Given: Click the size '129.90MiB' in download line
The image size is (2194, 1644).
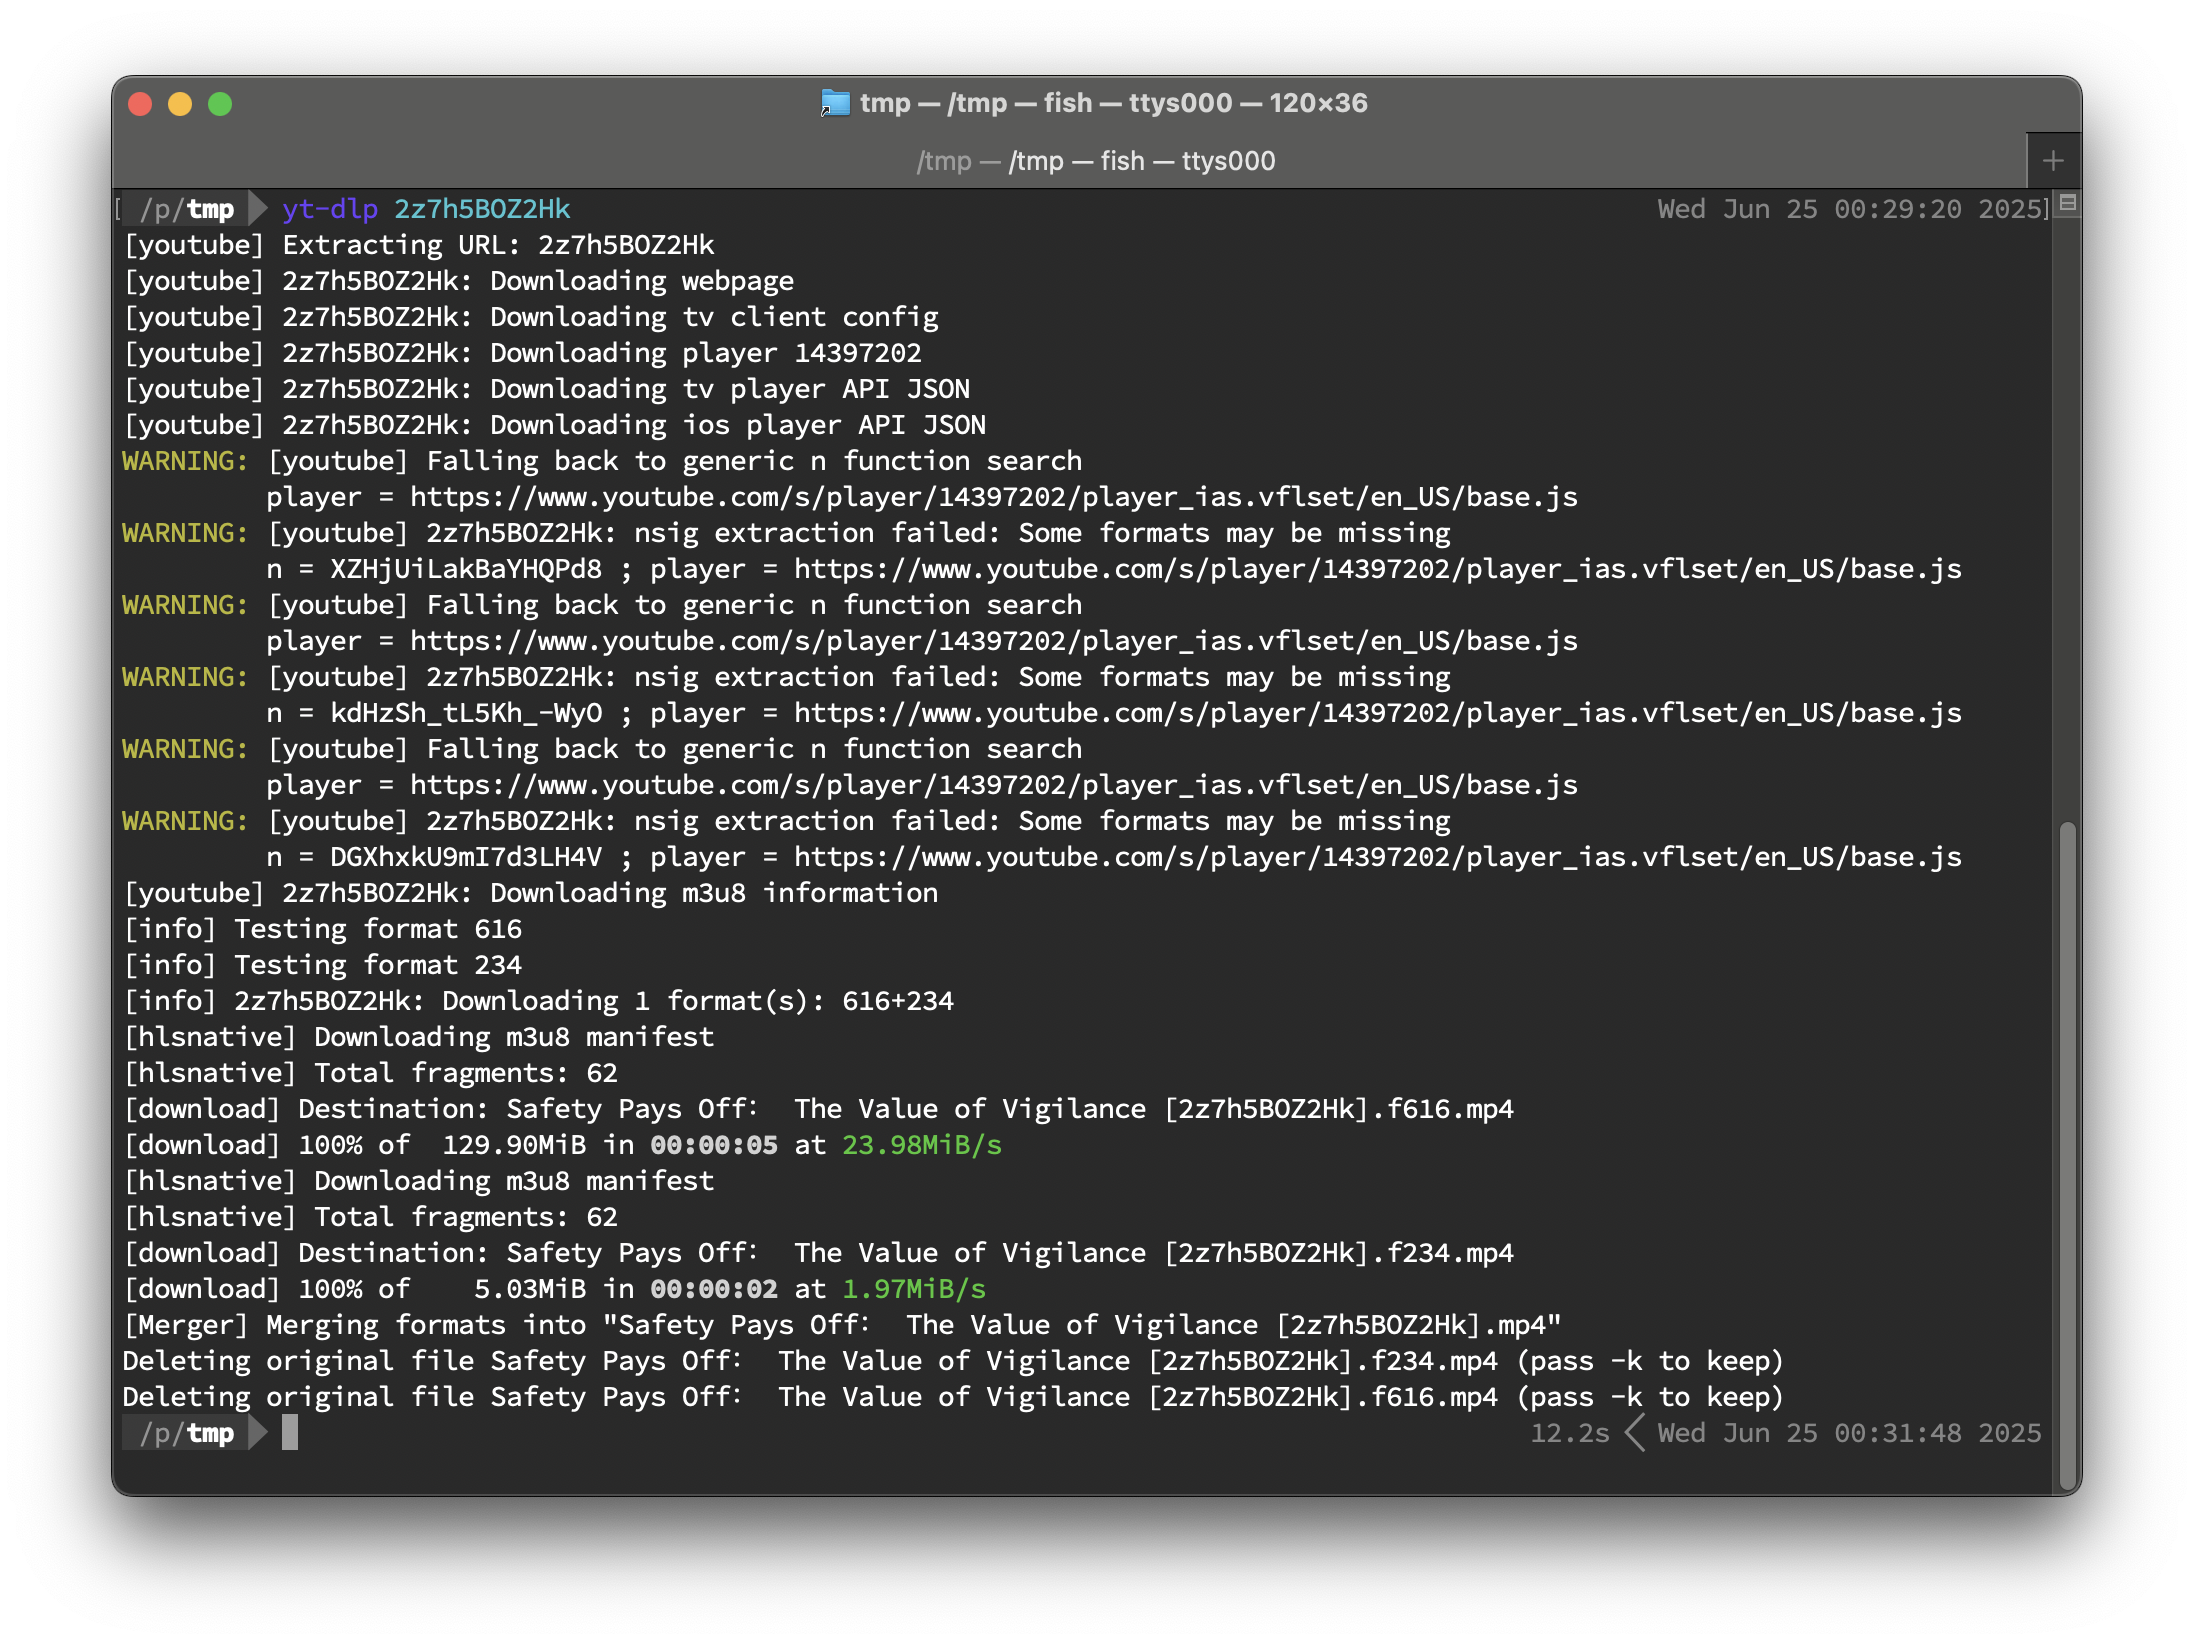Looking at the screenshot, I should [x=514, y=1145].
